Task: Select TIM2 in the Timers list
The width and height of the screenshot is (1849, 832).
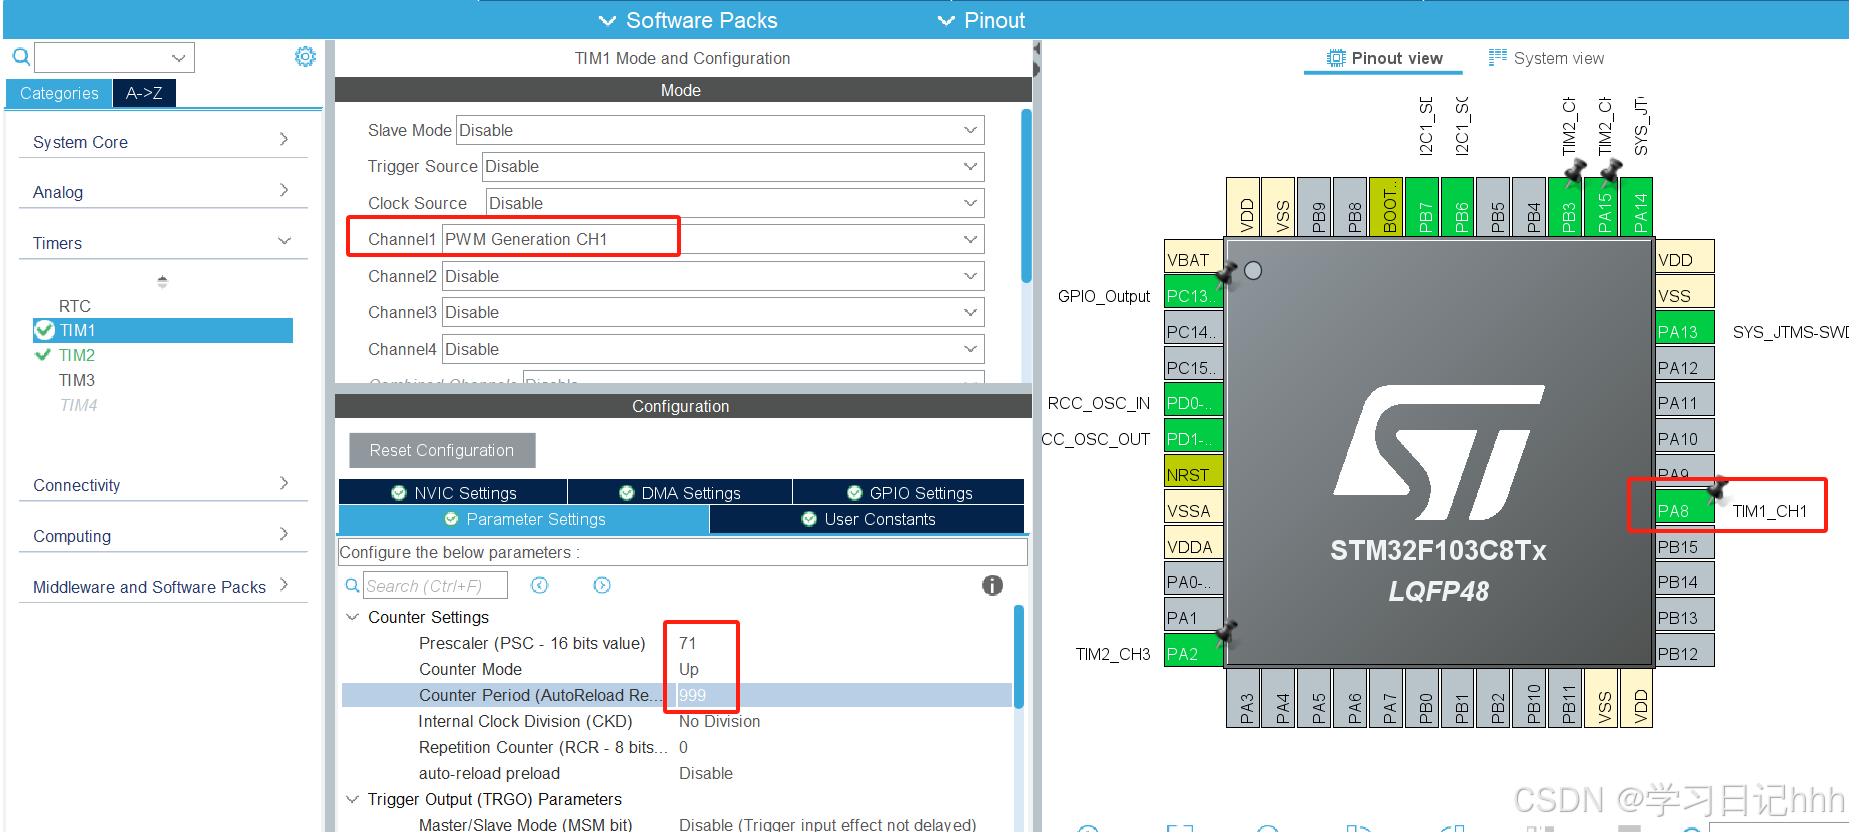Action: (x=77, y=355)
